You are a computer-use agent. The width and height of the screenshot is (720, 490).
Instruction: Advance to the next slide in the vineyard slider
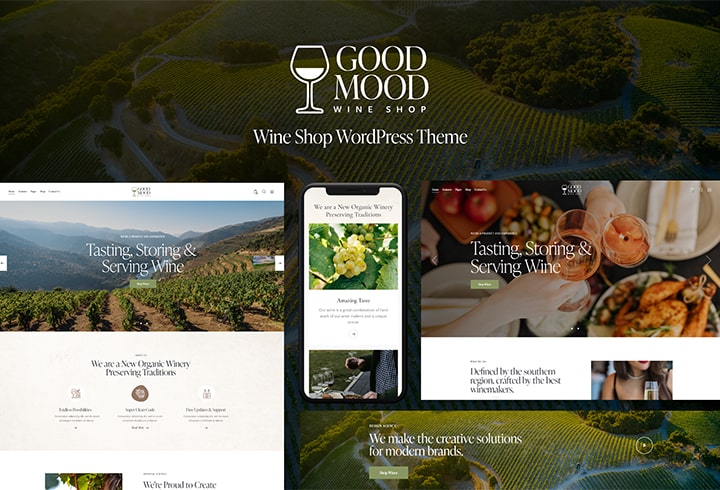[x=279, y=263]
